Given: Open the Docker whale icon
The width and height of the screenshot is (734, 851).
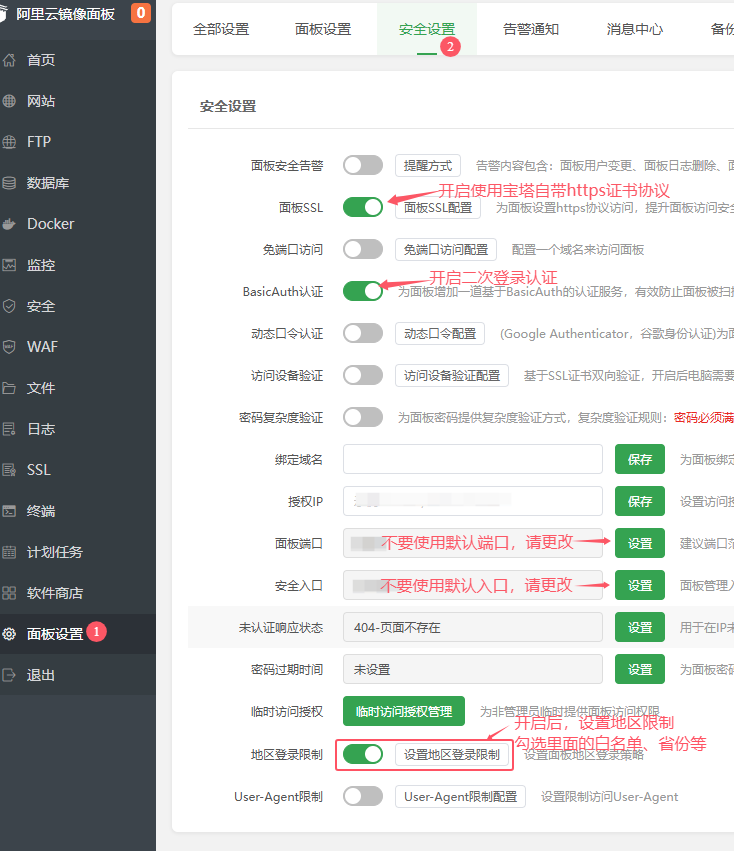Looking at the screenshot, I should [x=10, y=224].
